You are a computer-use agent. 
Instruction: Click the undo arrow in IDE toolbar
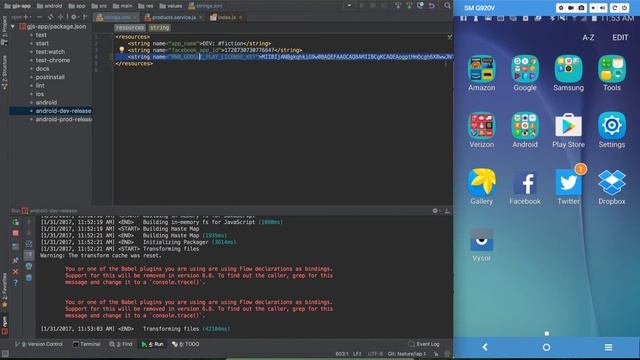pyautogui.click(x=431, y=6)
